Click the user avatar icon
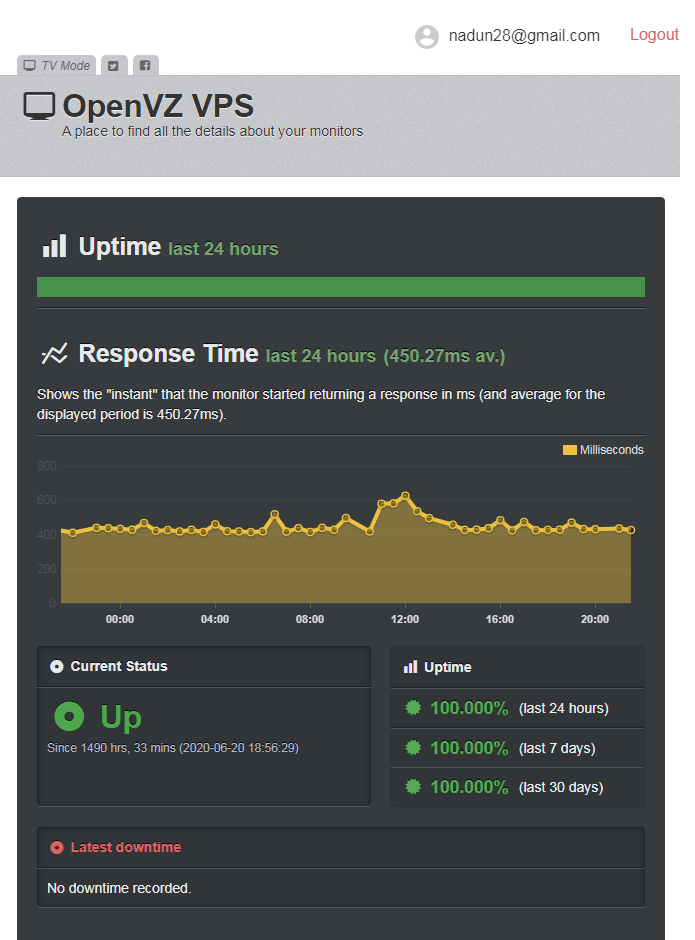This screenshot has width=695, height=940. pos(427,37)
